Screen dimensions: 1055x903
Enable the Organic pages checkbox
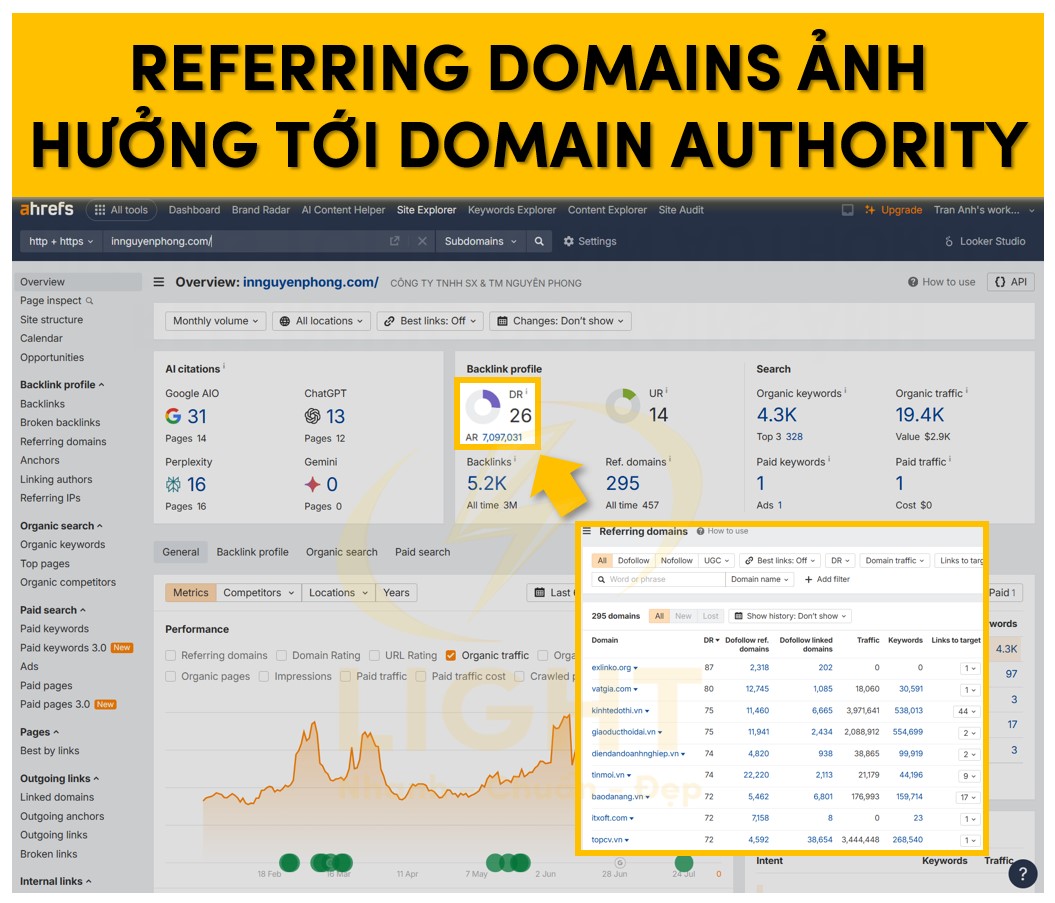pos(171,676)
